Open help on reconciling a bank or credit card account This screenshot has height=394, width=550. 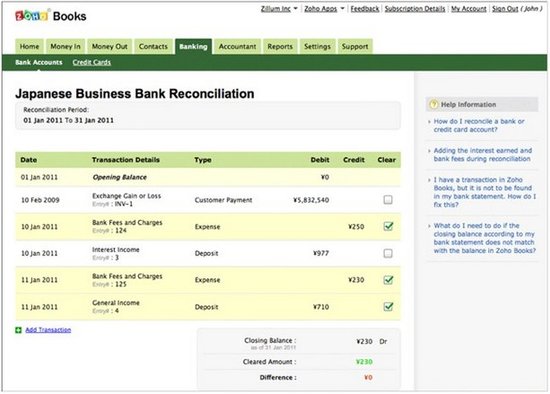(479, 125)
